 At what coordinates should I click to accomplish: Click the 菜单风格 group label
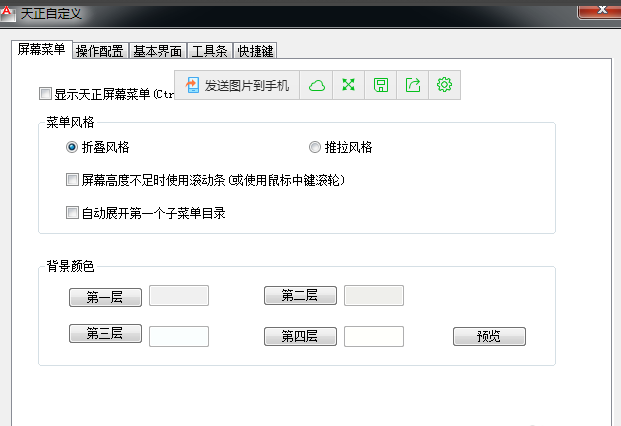(x=70, y=122)
